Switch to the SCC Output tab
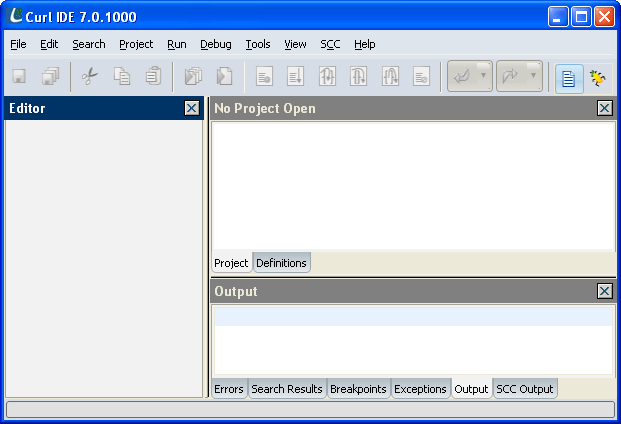621x424 pixels. point(524,389)
